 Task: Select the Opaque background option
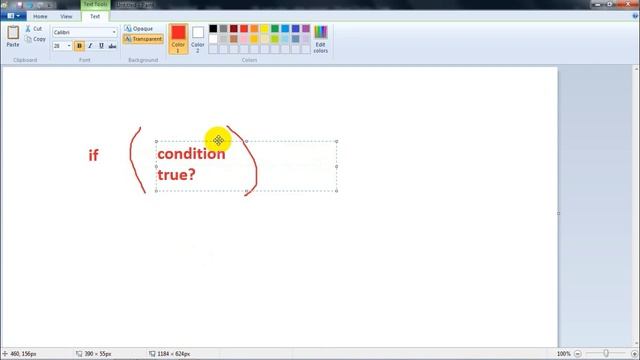(139, 29)
